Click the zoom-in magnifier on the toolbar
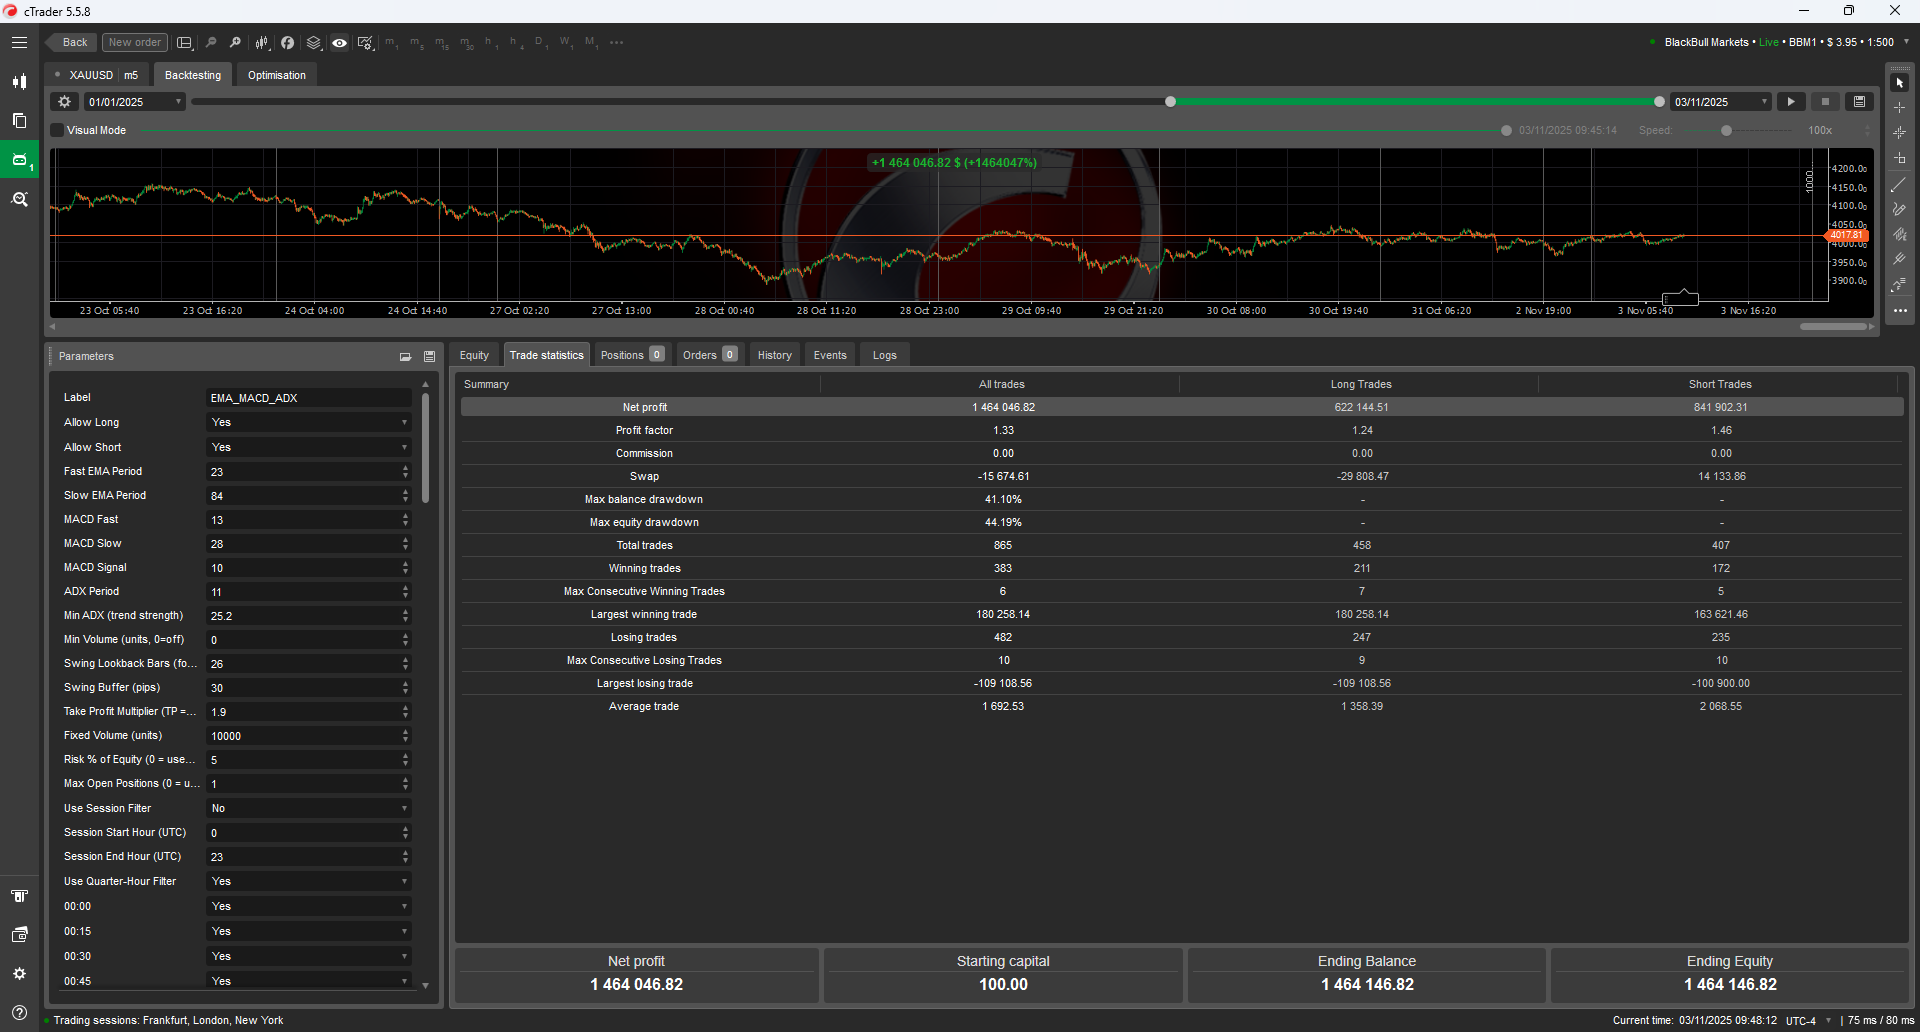This screenshot has width=1920, height=1032. 236,42
